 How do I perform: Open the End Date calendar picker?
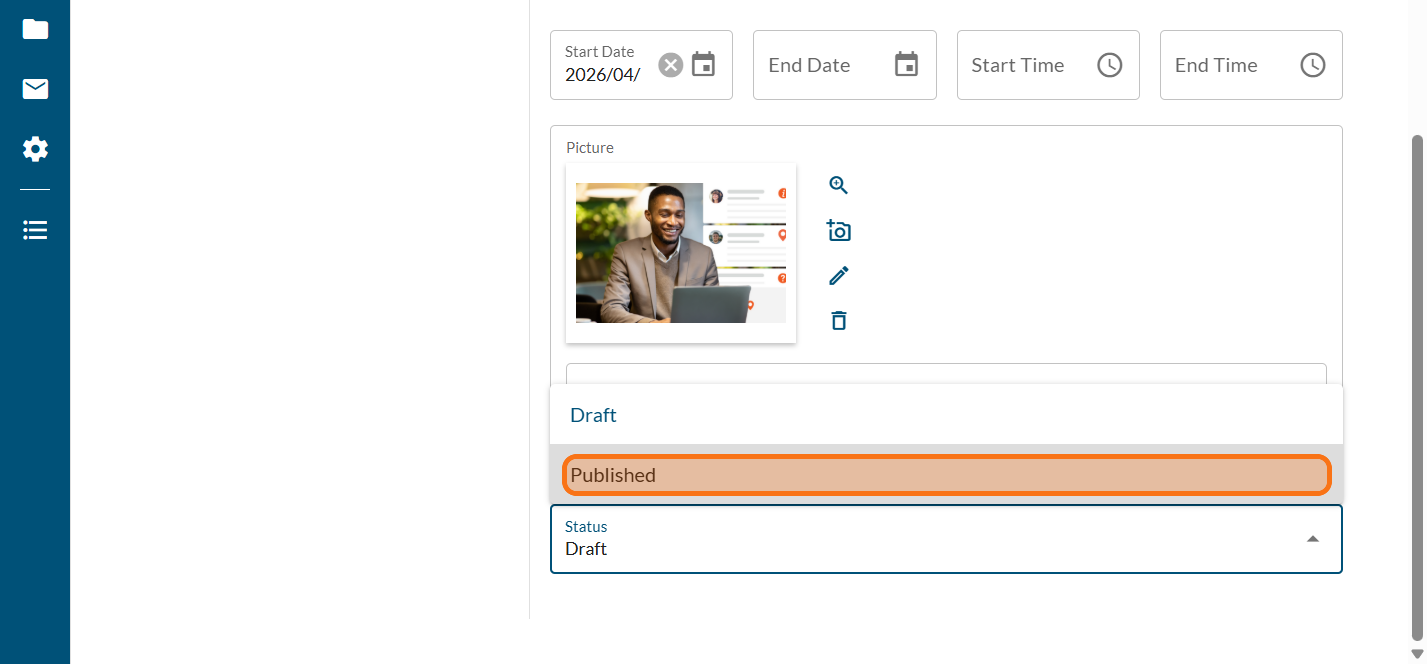(906, 65)
